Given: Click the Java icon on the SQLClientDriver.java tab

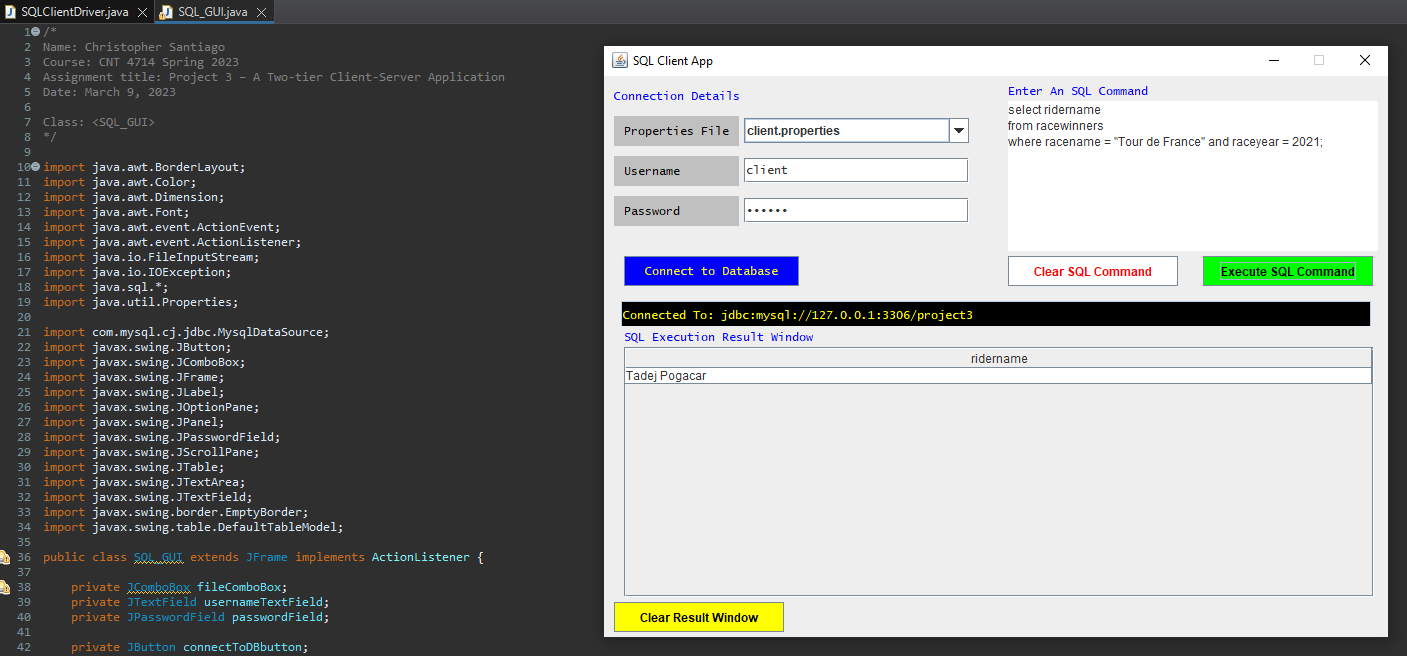Looking at the screenshot, I should (10, 12).
